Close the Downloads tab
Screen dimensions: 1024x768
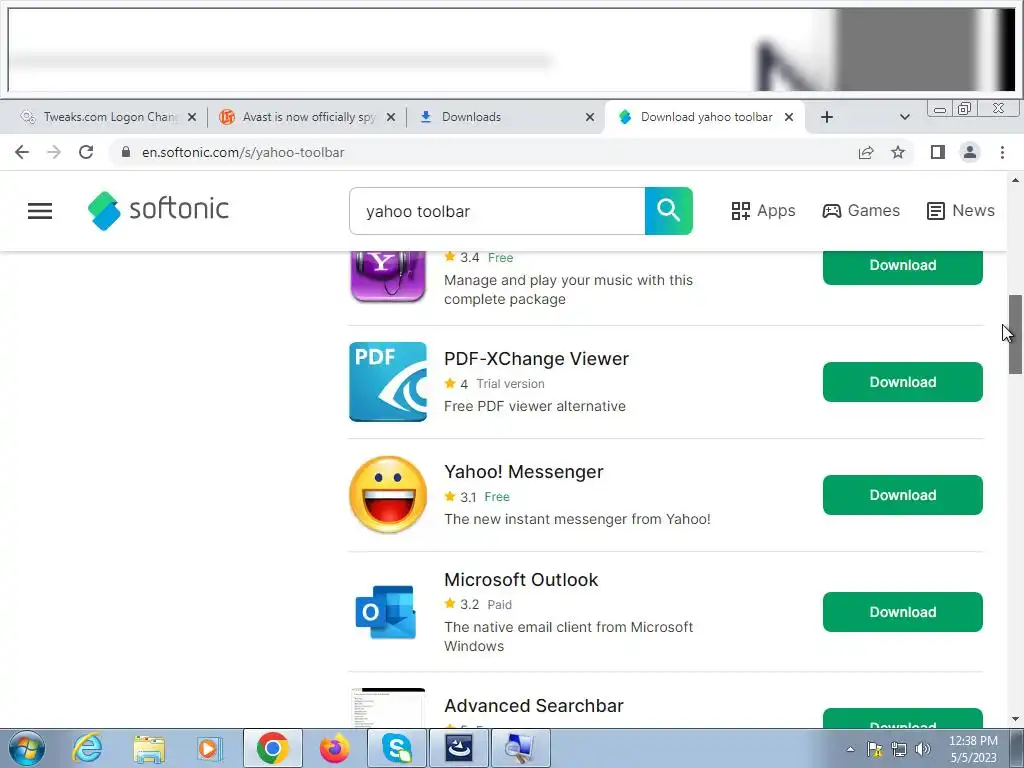(x=590, y=117)
